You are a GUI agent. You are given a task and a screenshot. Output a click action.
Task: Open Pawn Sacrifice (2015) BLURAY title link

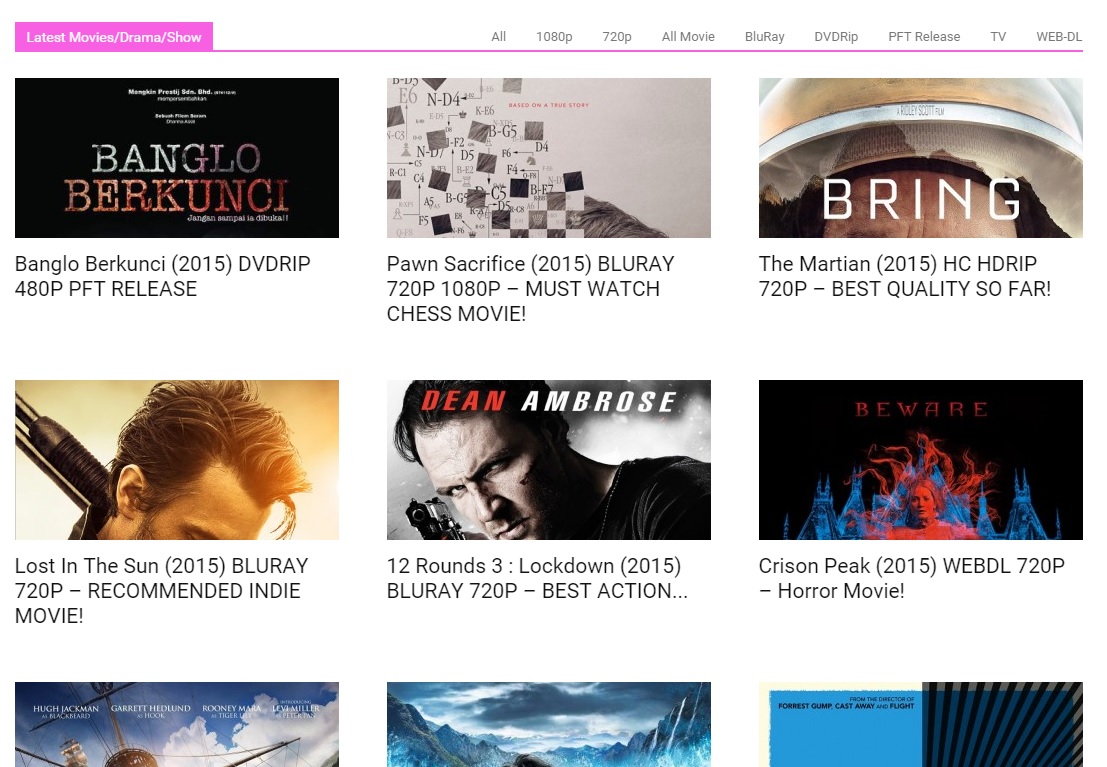click(x=530, y=289)
